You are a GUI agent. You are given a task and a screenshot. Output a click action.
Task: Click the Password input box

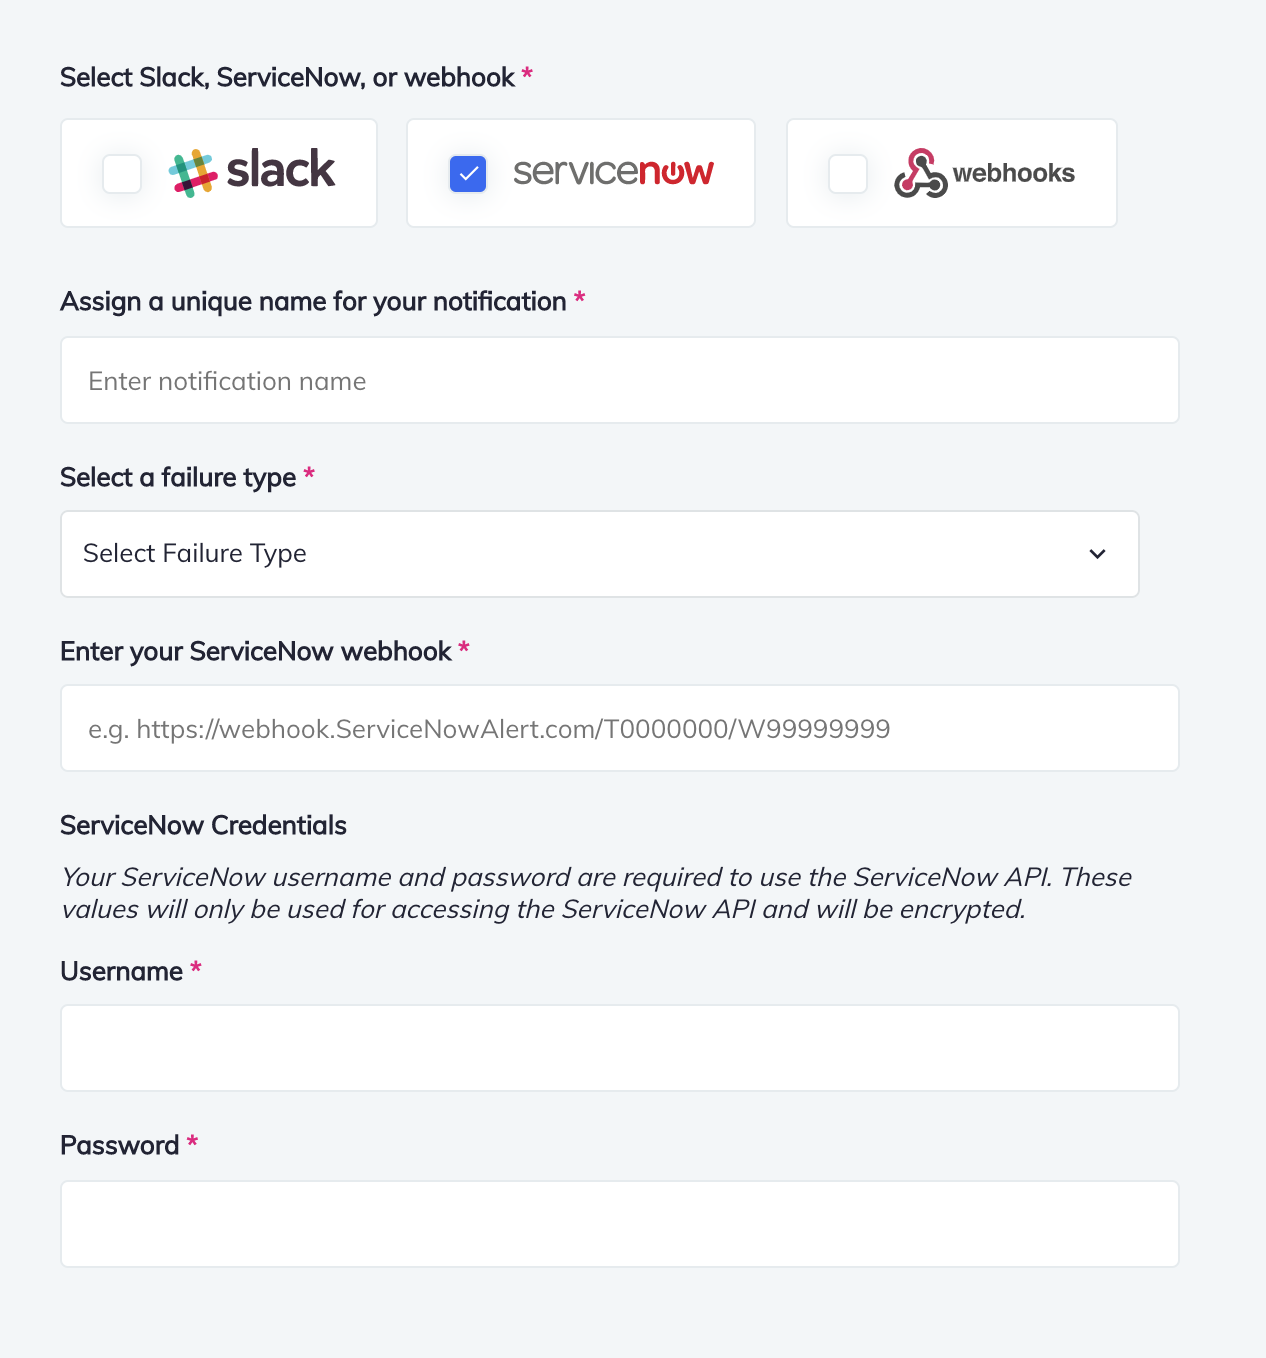pos(620,1223)
